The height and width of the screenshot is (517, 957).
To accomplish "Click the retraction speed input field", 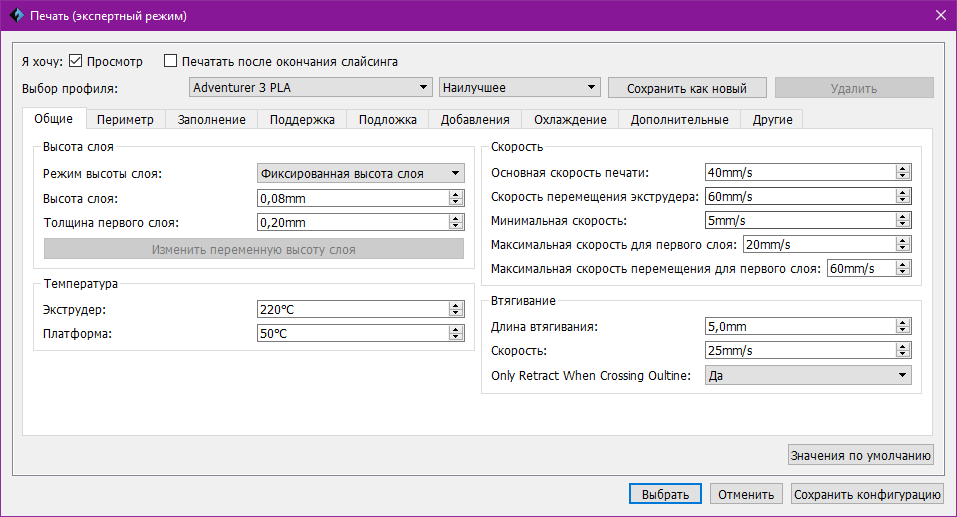I will click(798, 351).
